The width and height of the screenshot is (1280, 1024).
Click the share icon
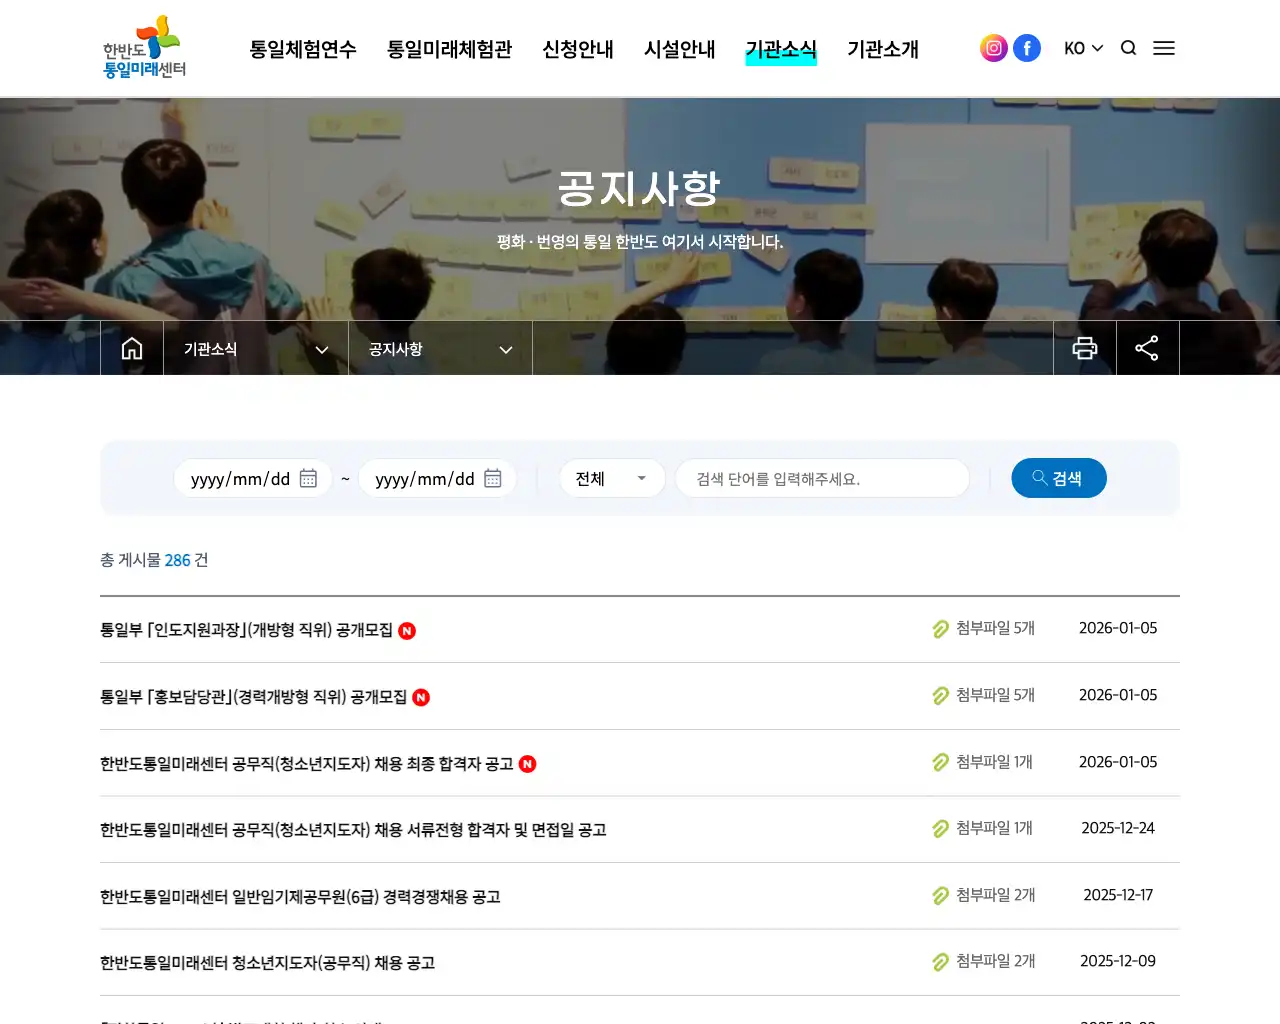(1147, 348)
